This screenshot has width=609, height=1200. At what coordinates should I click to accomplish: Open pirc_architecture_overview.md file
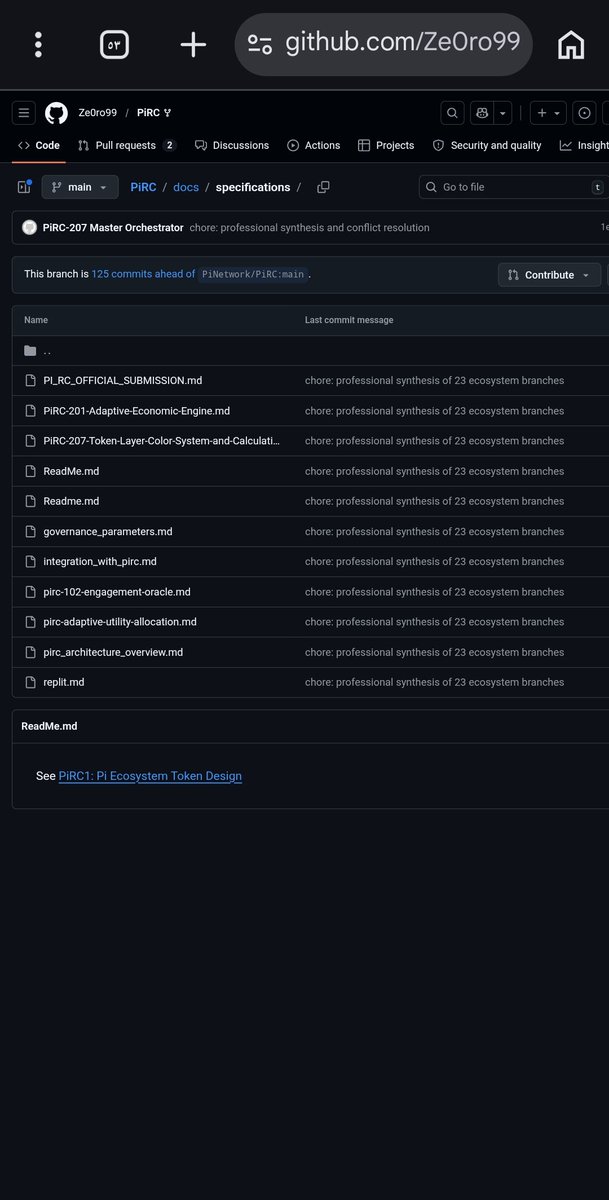coord(113,652)
